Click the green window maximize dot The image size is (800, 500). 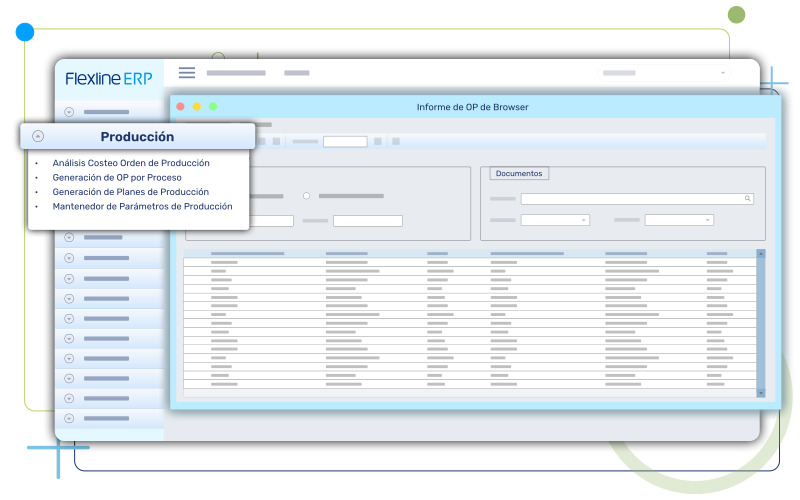tap(213, 106)
